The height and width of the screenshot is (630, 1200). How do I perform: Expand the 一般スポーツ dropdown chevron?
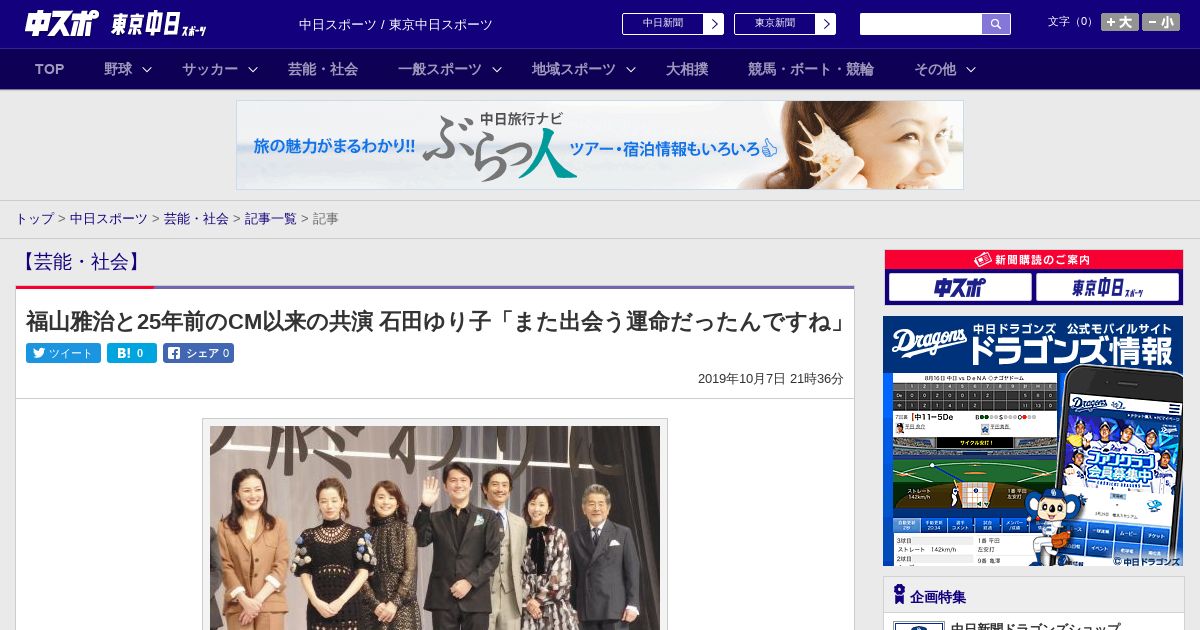pyautogui.click(x=497, y=69)
